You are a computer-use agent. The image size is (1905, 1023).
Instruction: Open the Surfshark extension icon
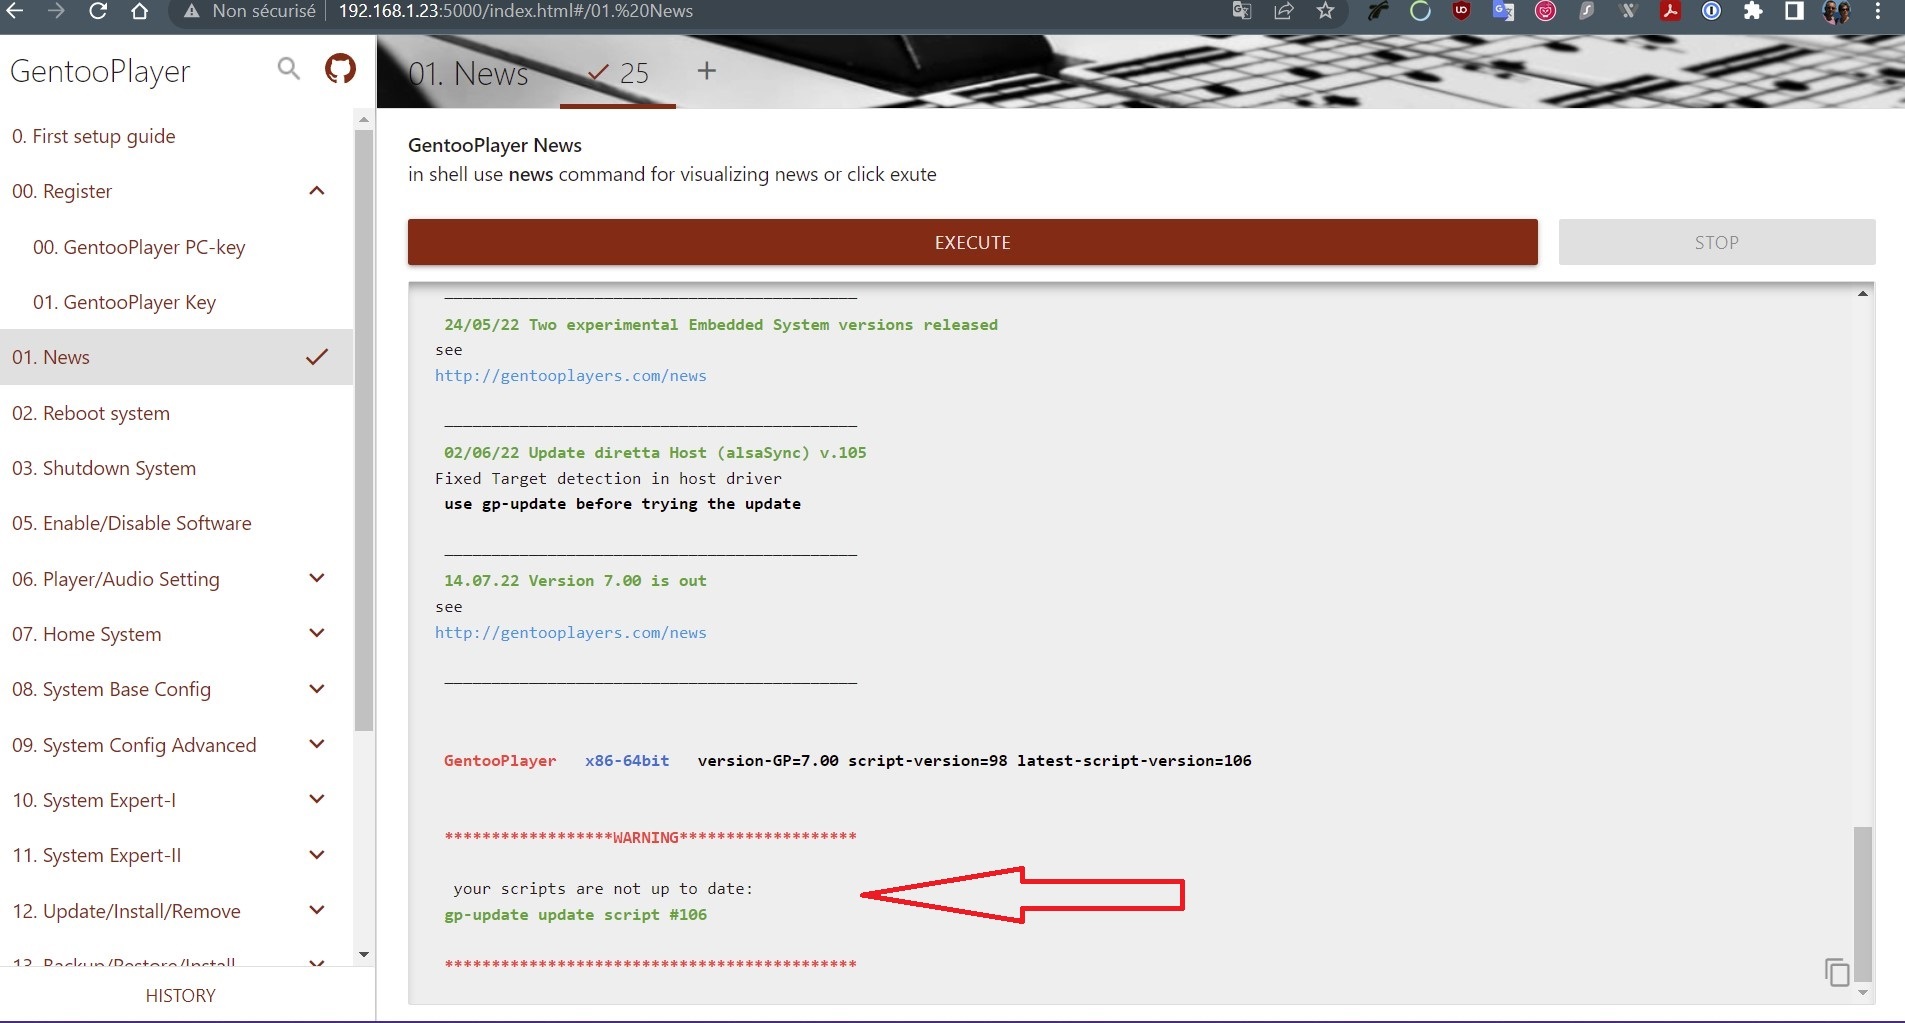point(1587,11)
